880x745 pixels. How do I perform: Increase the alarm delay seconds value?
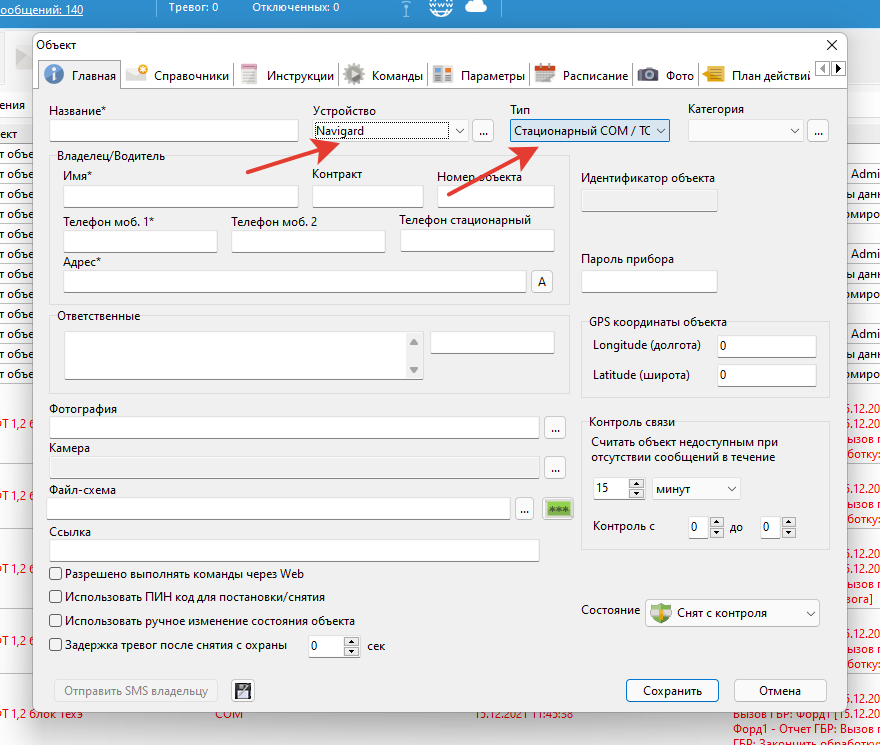351,641
